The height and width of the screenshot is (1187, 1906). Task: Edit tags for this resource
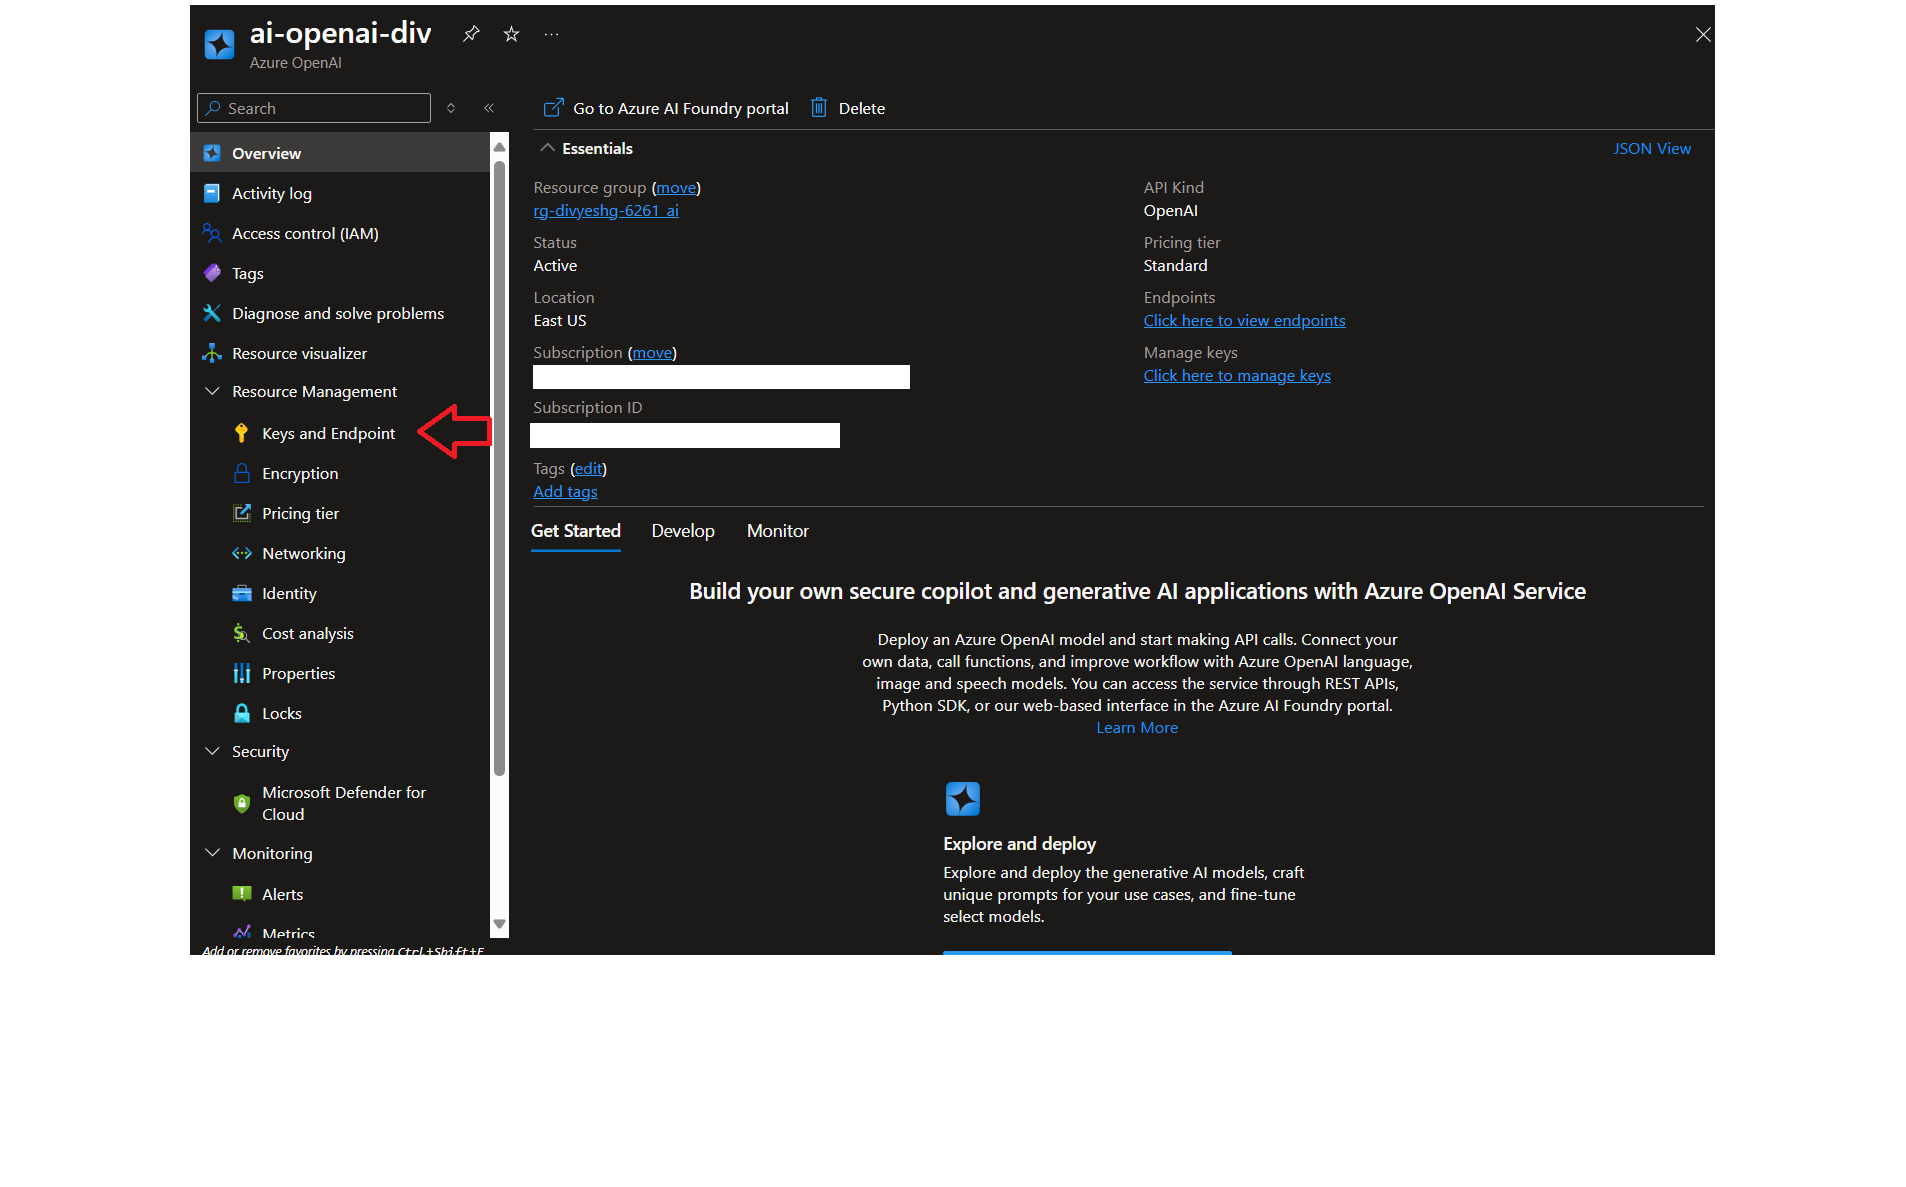589,468
